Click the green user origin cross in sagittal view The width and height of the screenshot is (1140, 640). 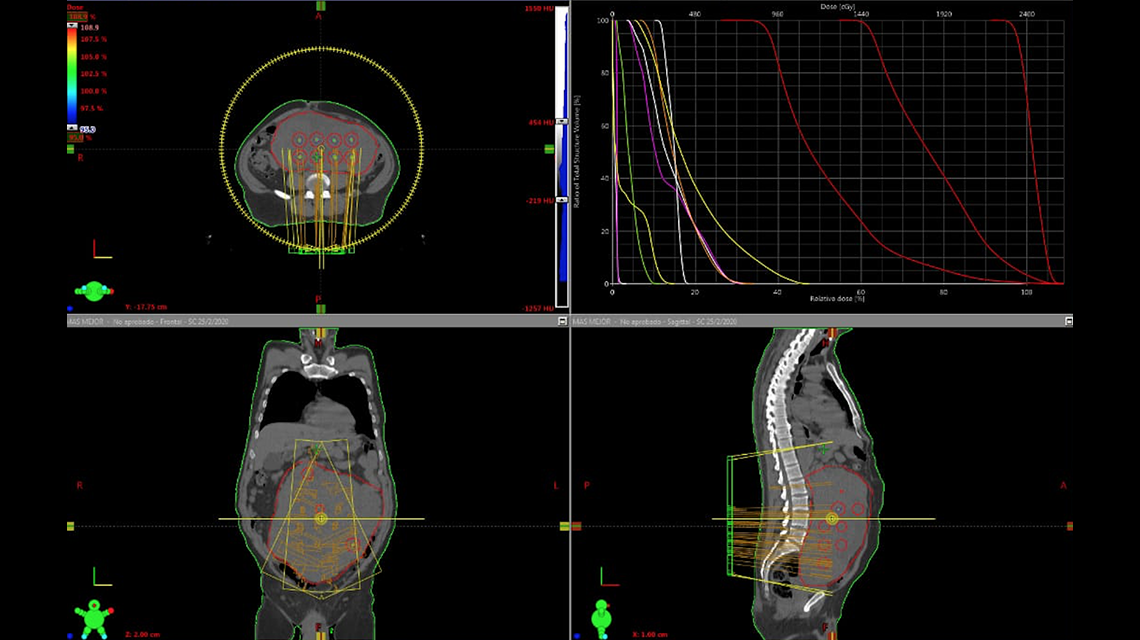[x=824, y=451]
